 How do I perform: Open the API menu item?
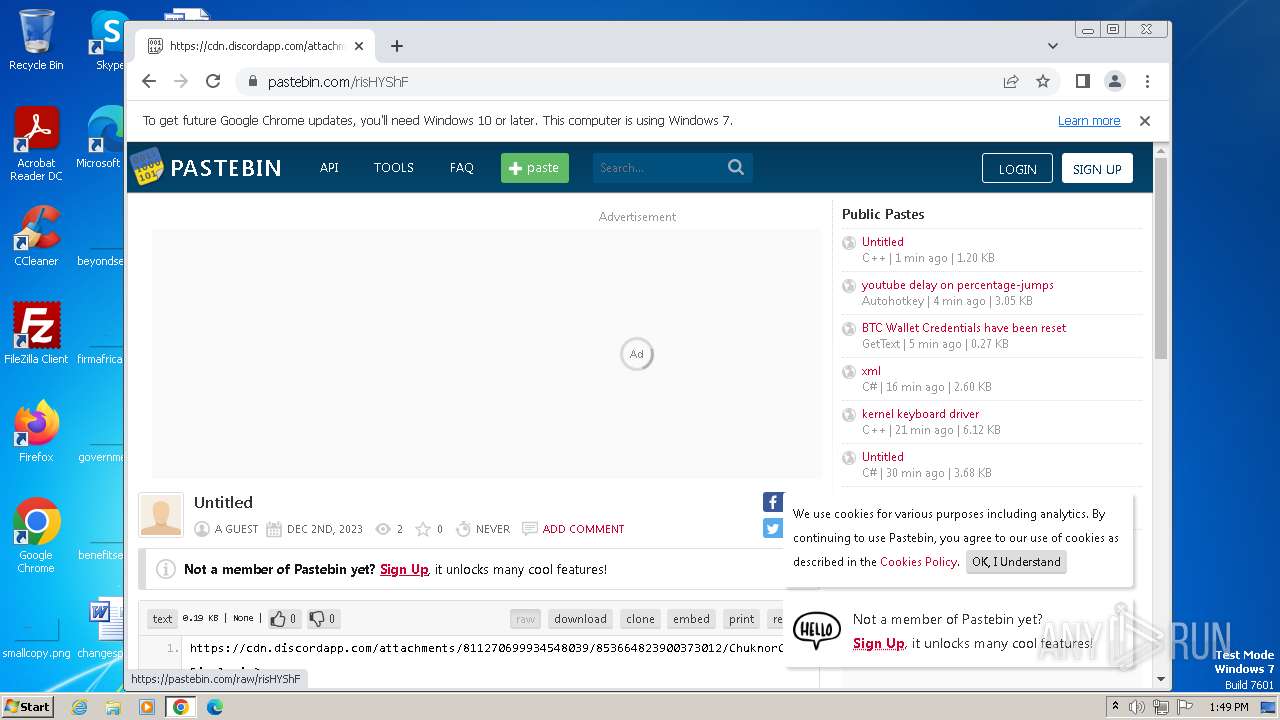point(329,168)
